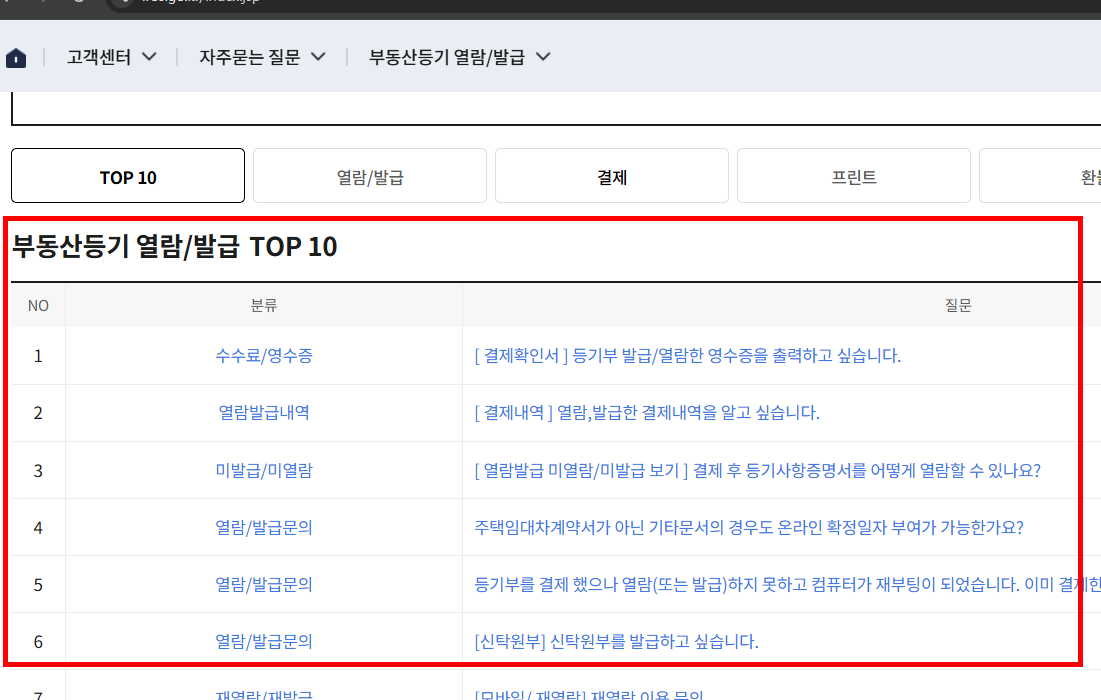1101x700 pixels.
Task: Click the site info icon in the address bar
Action: tap(122, 4)
